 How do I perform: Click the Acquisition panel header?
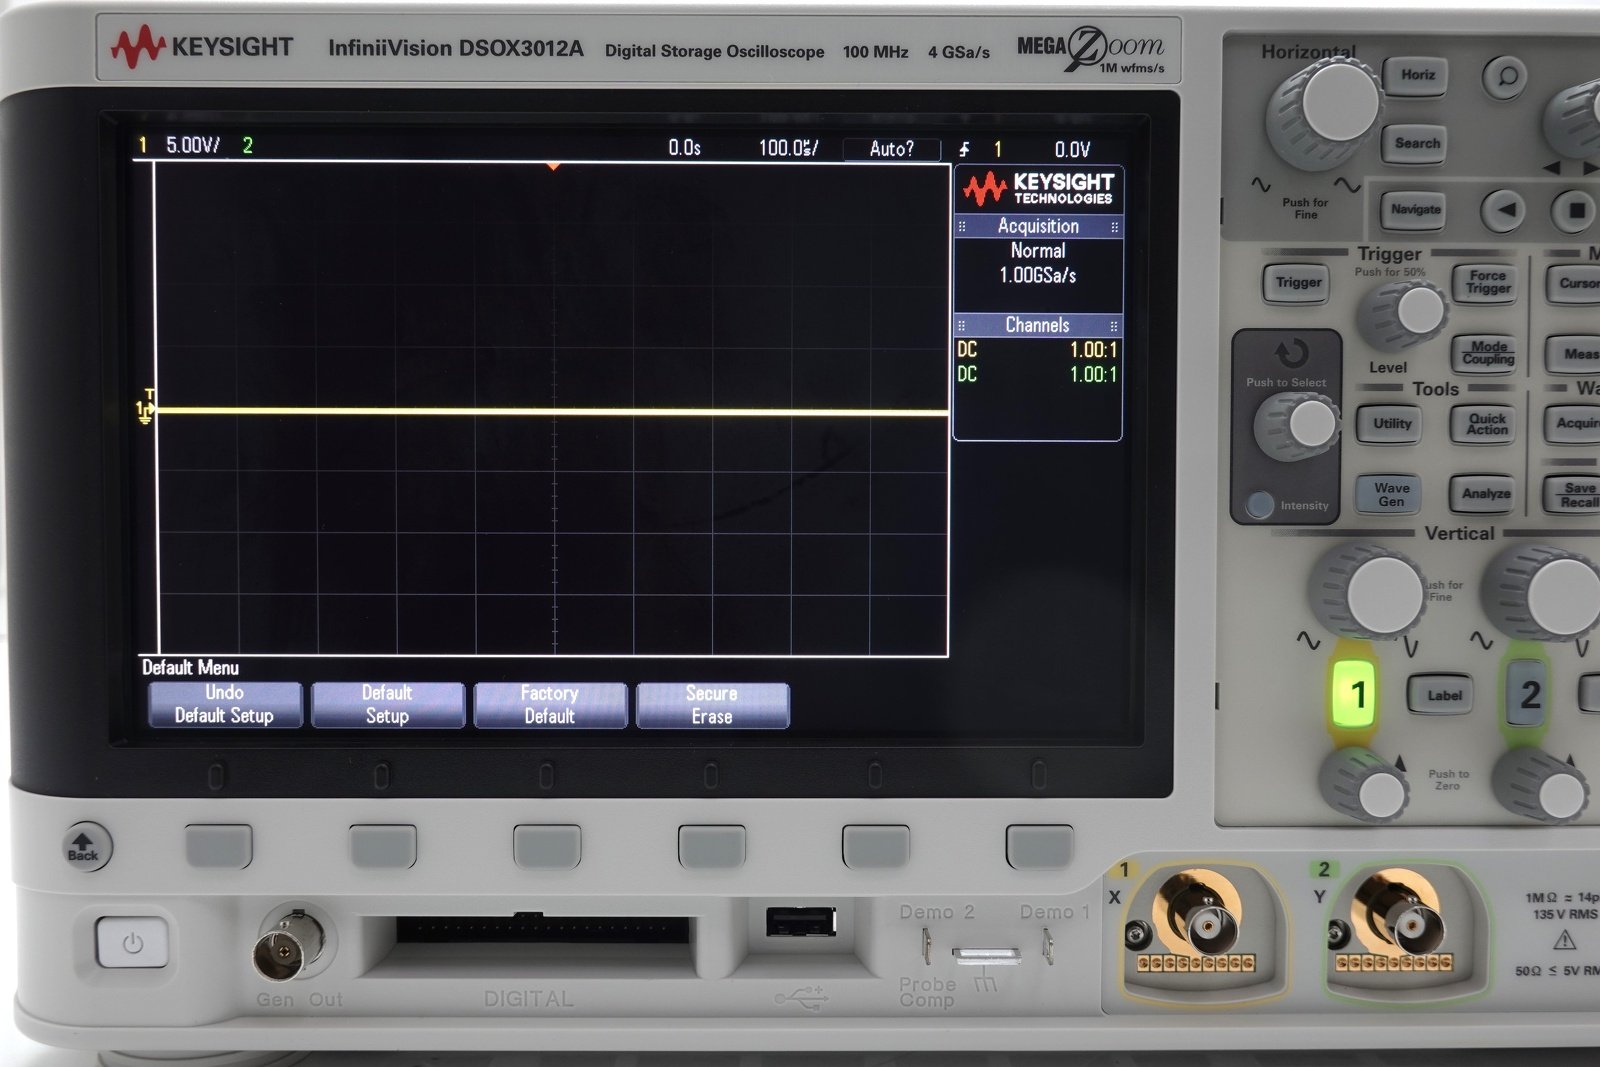[1038, 227]
